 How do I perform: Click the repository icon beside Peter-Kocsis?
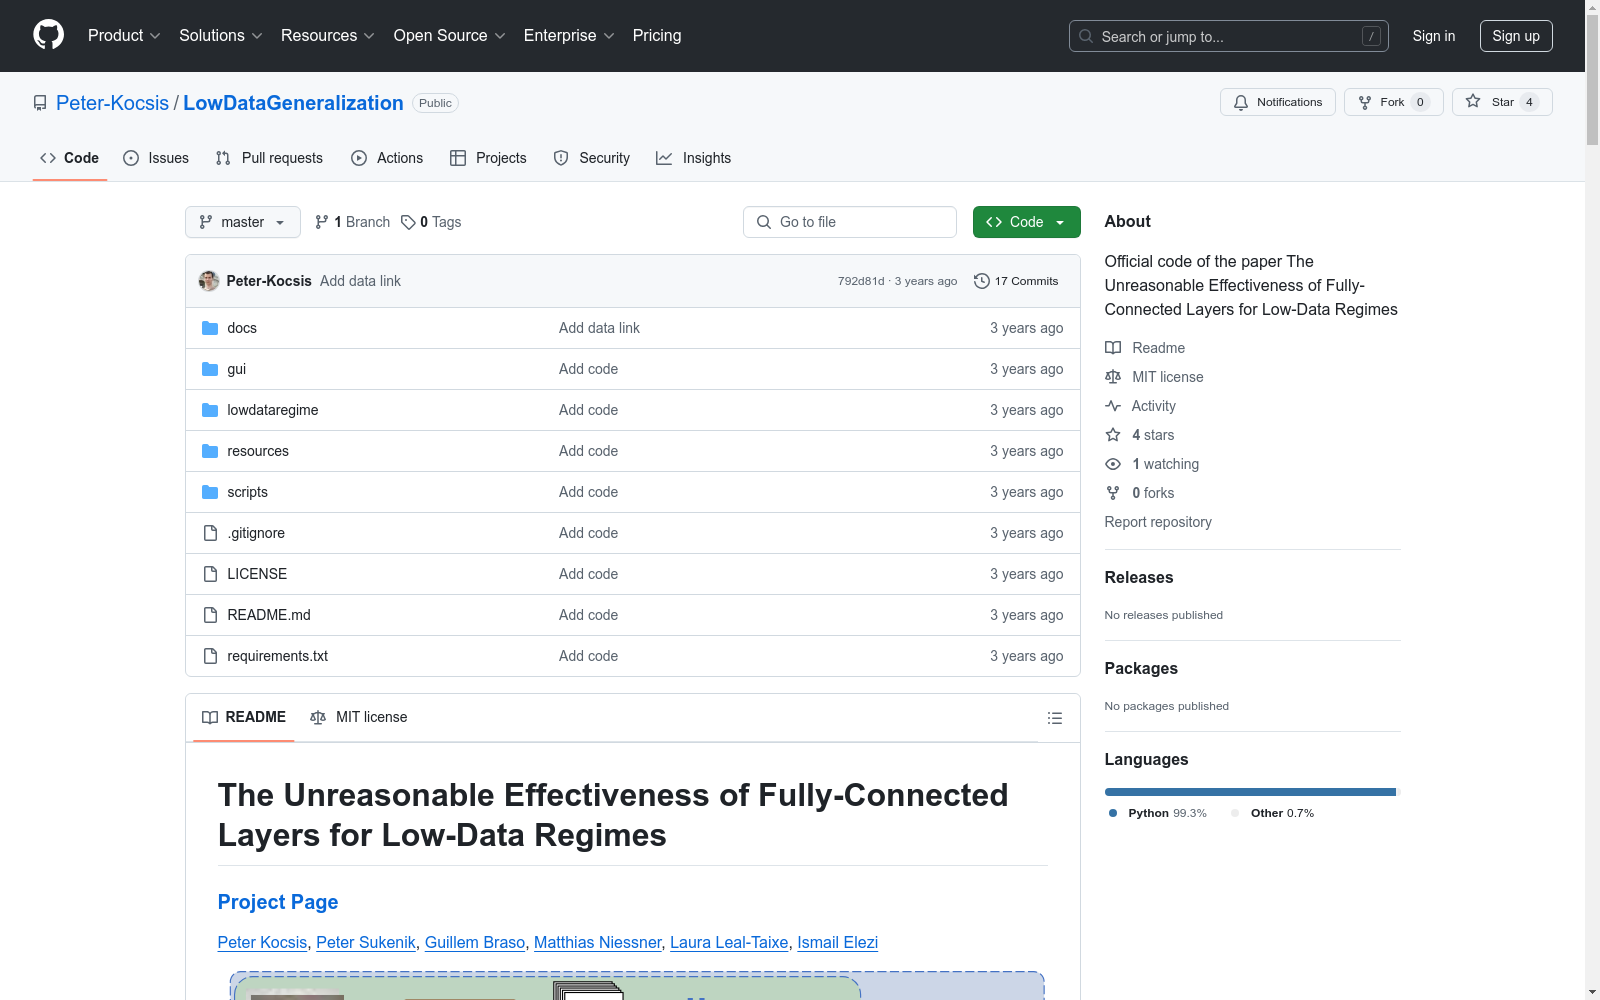pyautogui.click(x=40, y=103)
